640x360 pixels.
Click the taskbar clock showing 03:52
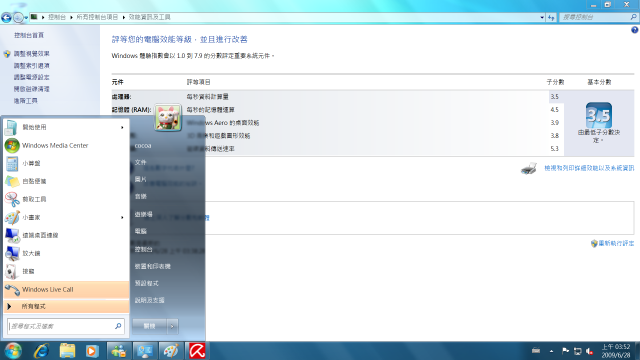[x=616, y=351]
